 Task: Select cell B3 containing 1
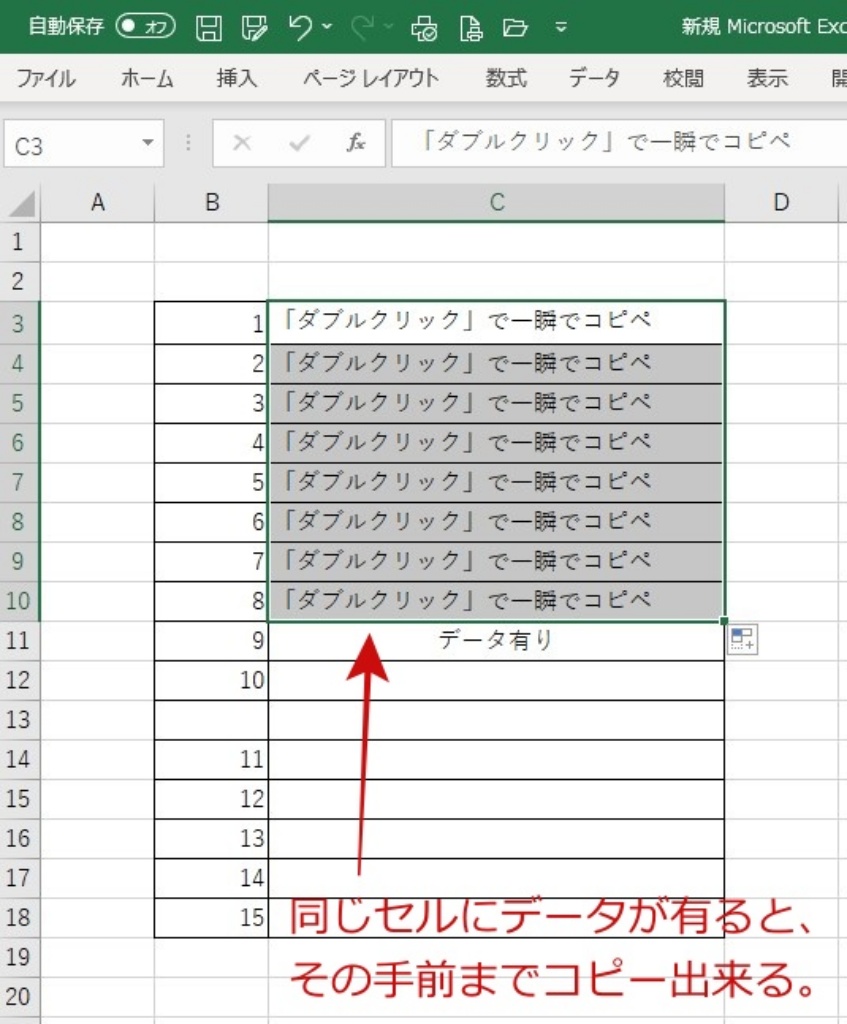click(211, 323)
